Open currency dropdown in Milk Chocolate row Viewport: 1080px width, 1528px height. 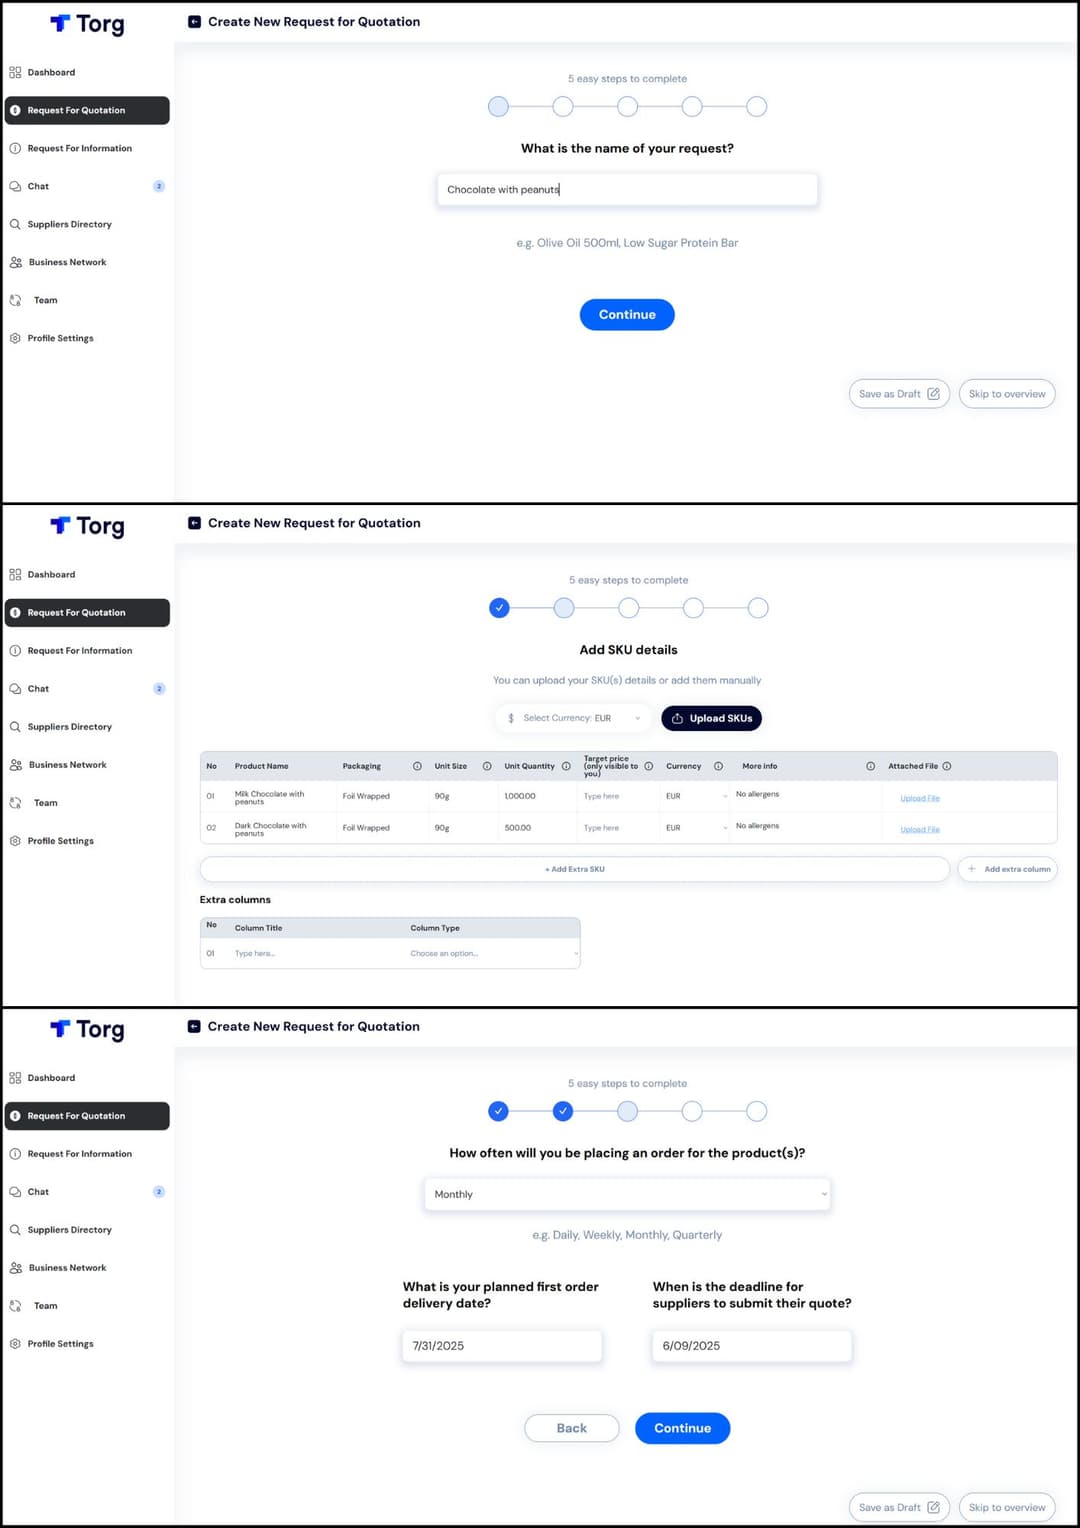[x=698, y=797]
